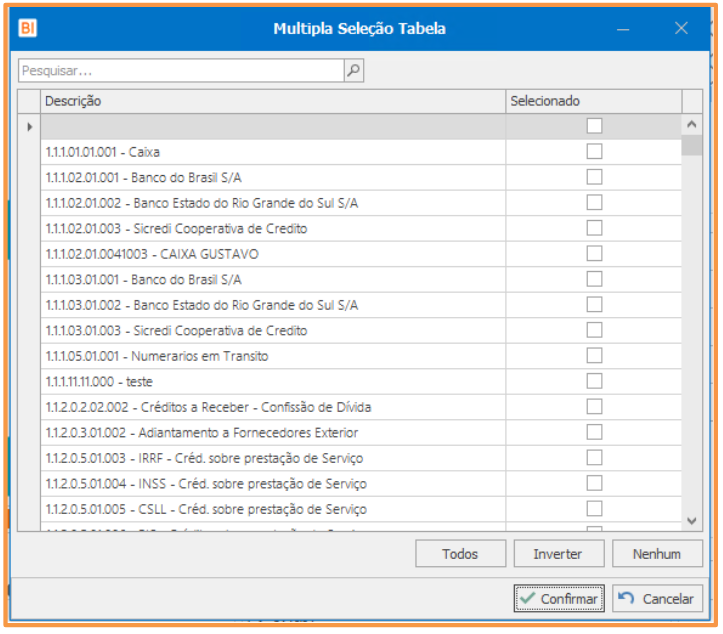723x634 pixels.
Task: Click the vertical scrollbar thumb
Action: click(x=691, y=145)
